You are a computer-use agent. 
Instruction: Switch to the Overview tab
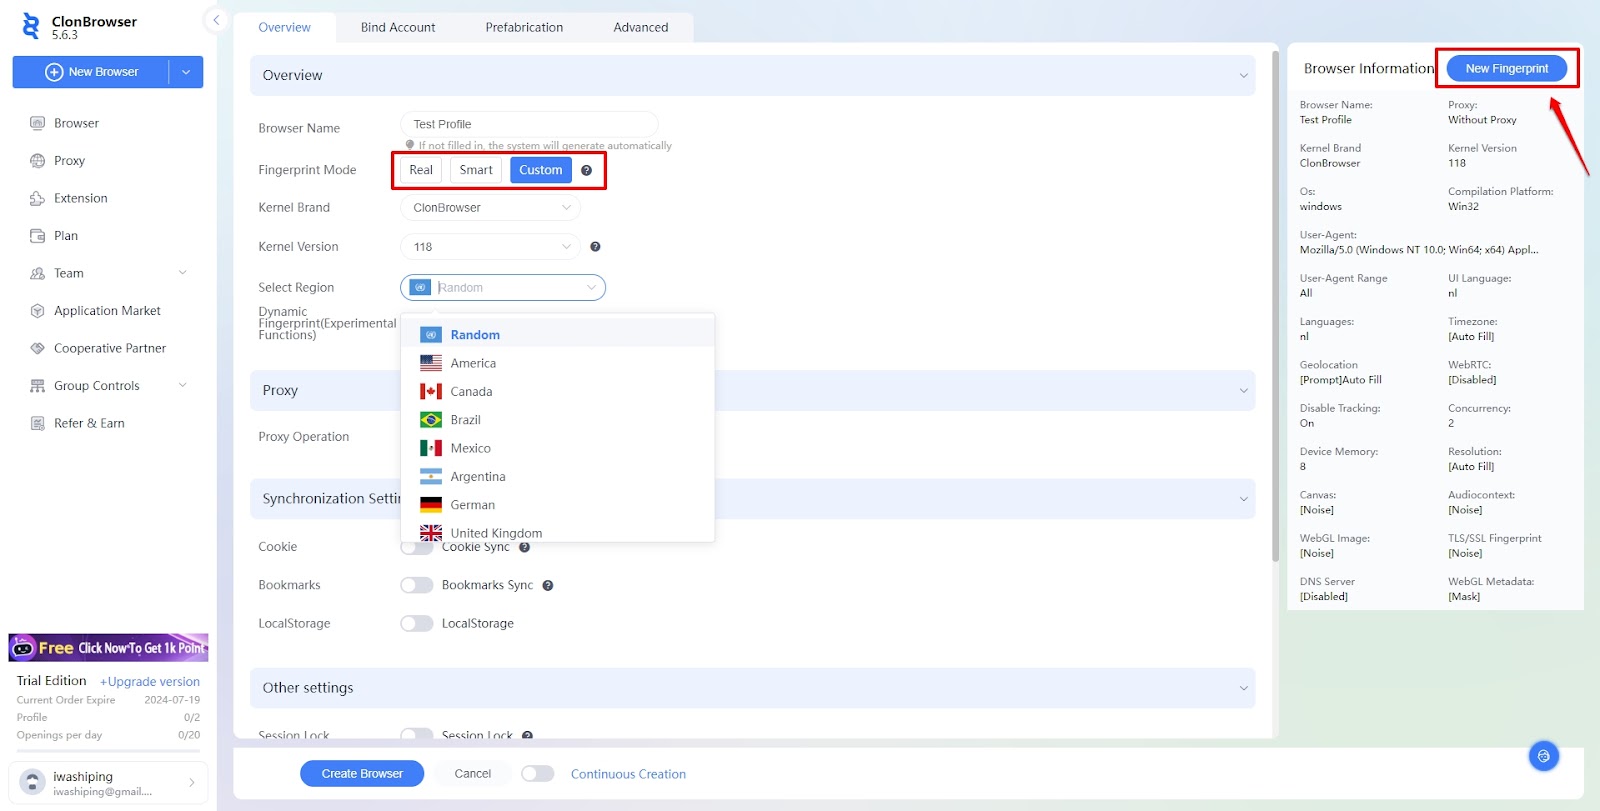coord(284,27)
